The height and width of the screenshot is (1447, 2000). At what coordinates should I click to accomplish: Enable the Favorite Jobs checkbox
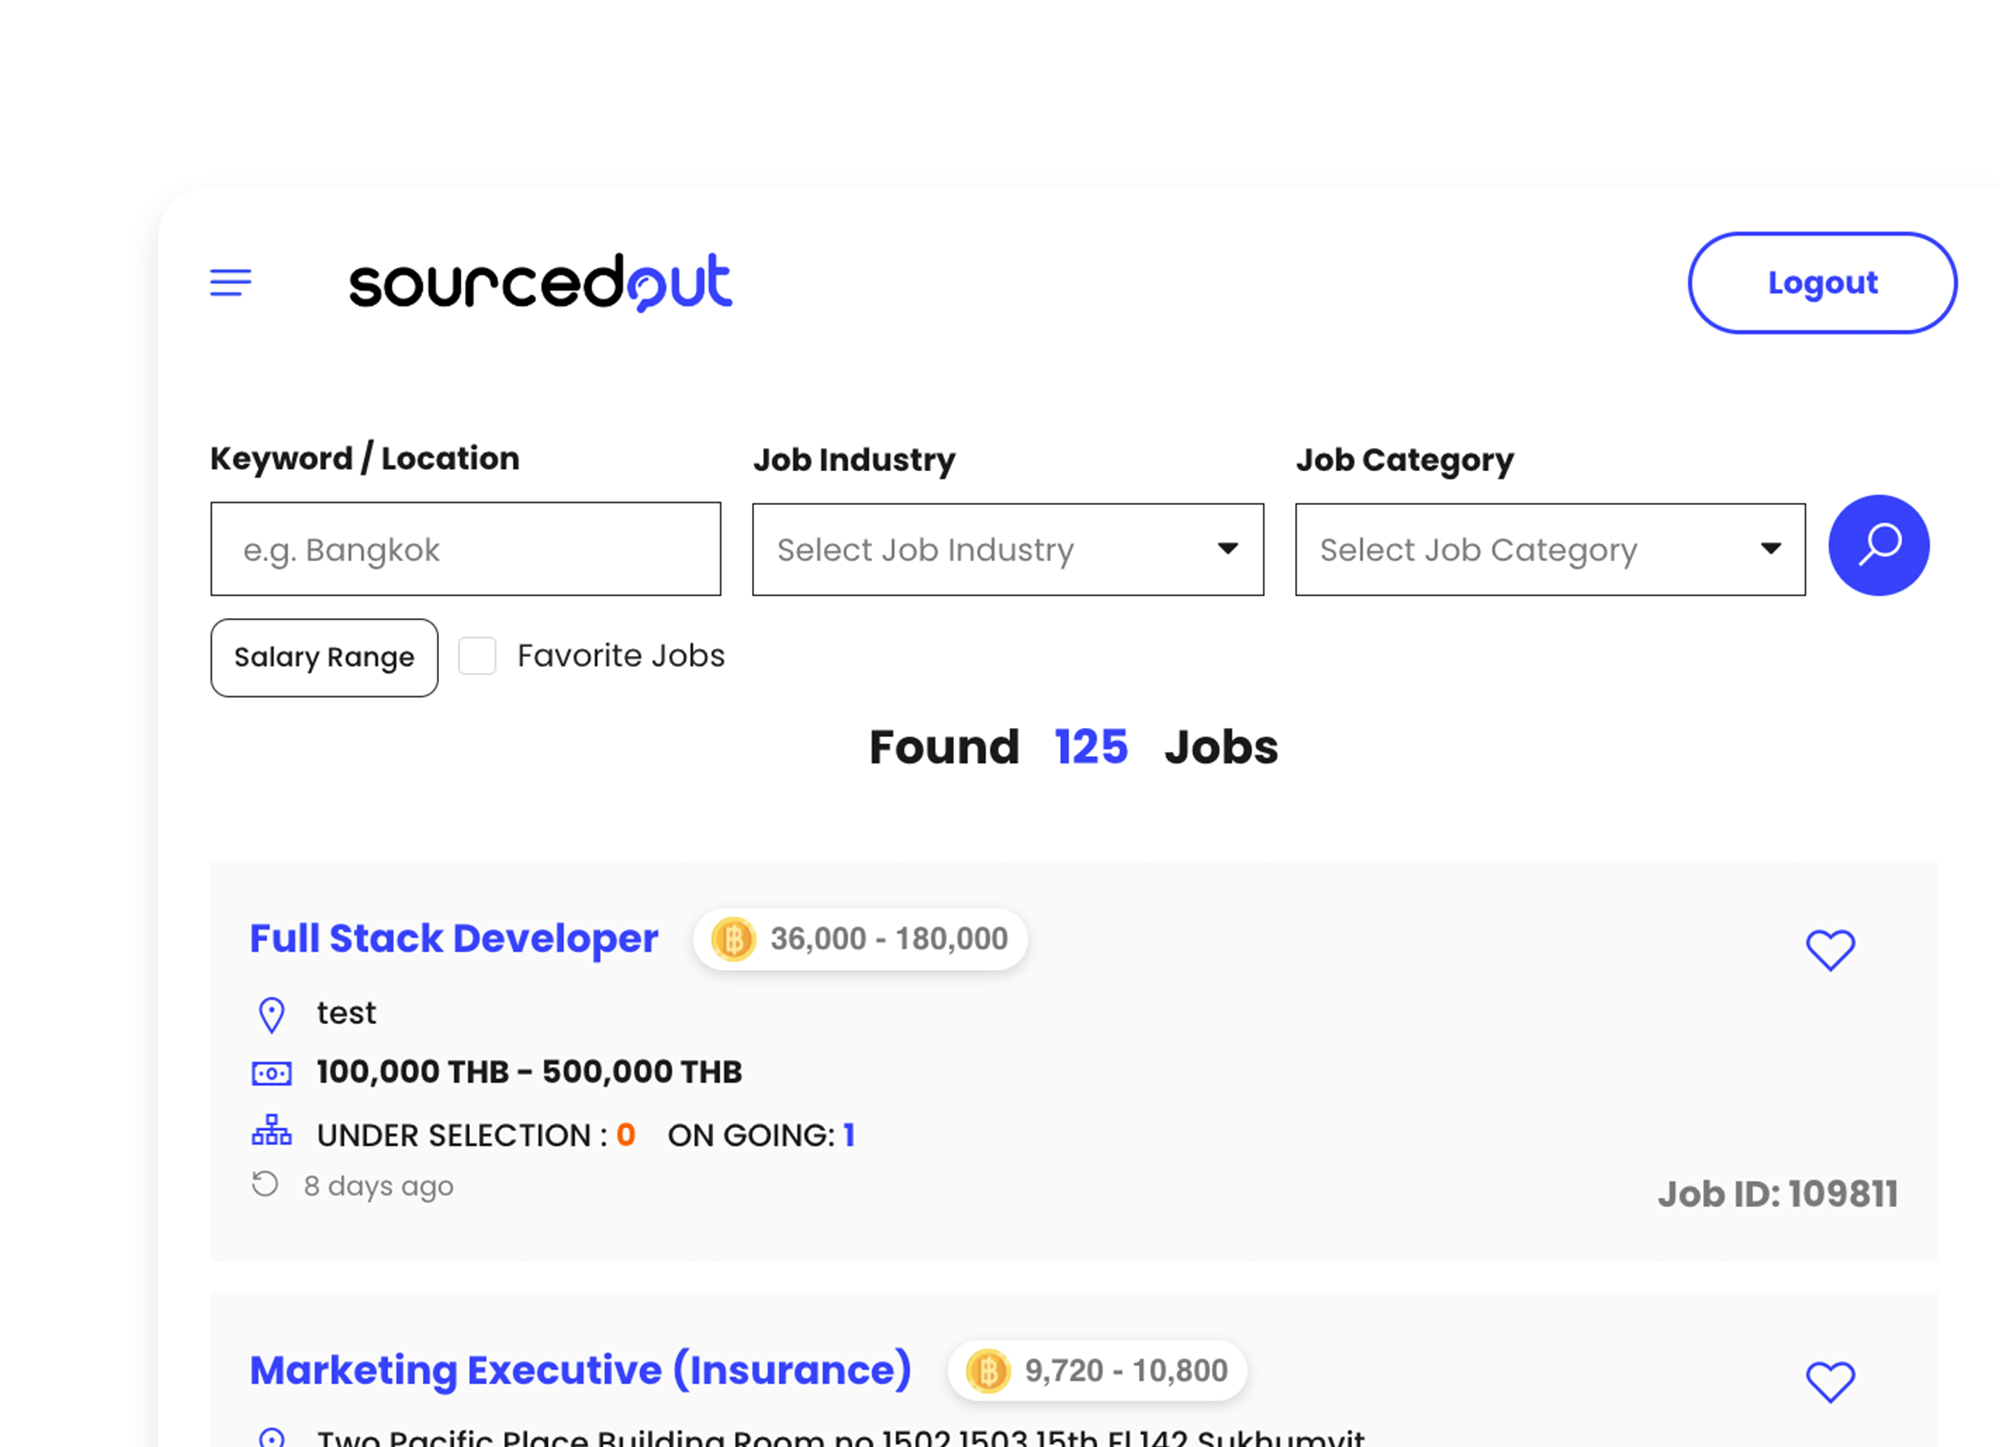click(477, 656)
